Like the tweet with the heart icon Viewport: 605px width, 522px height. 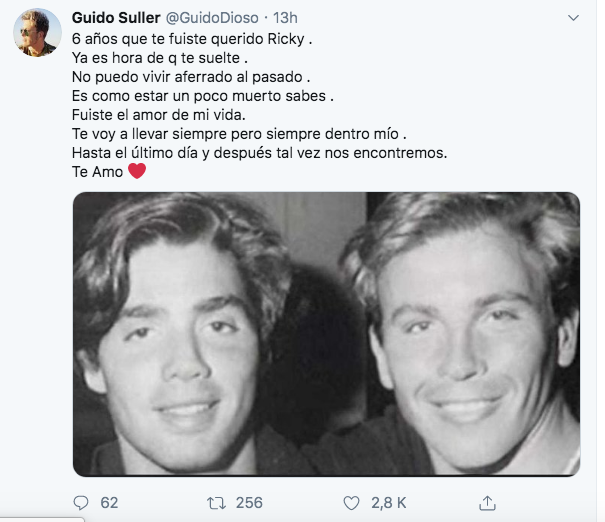(x=351, y=503)
